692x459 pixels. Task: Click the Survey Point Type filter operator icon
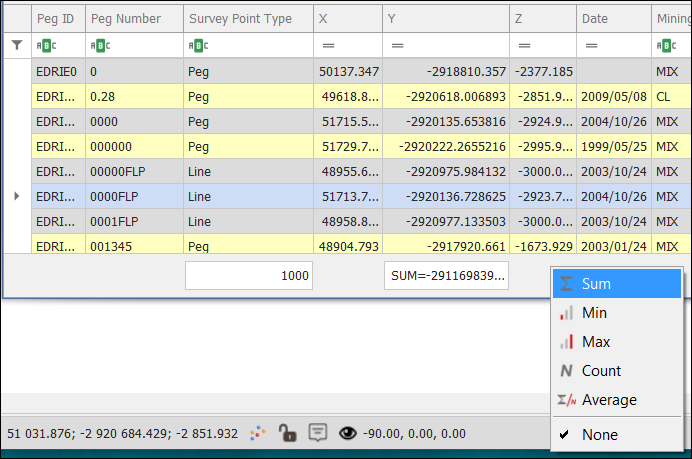199,45
